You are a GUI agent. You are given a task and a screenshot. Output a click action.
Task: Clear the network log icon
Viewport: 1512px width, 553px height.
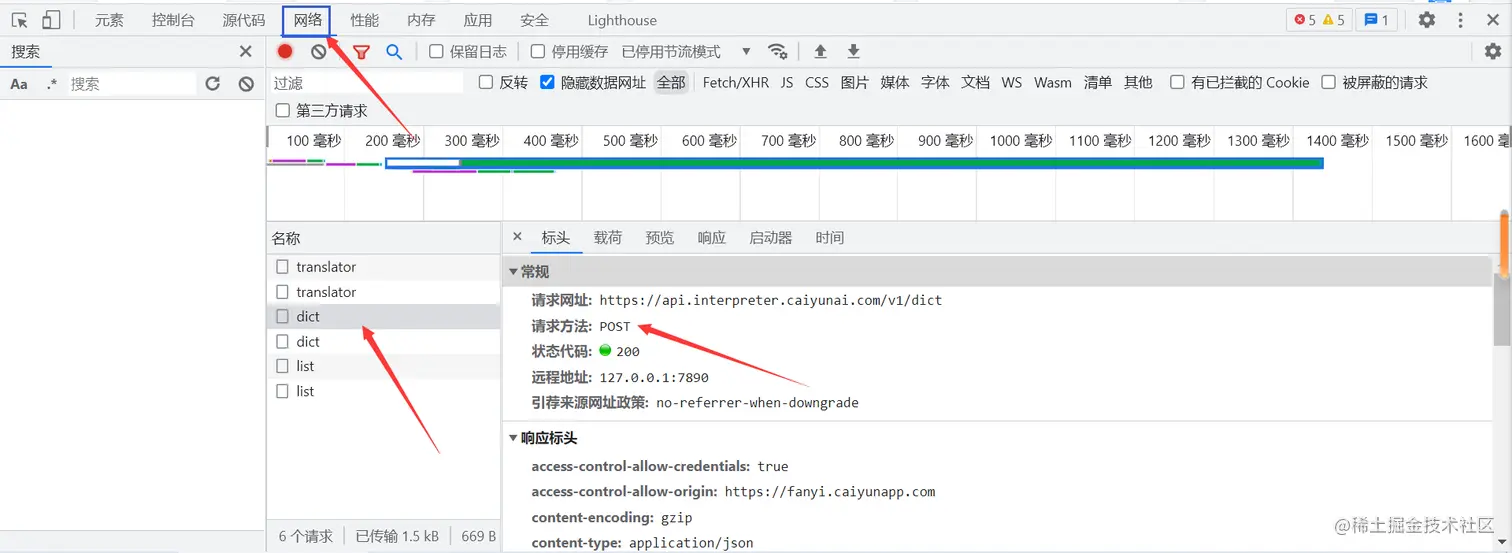(318, 52)
